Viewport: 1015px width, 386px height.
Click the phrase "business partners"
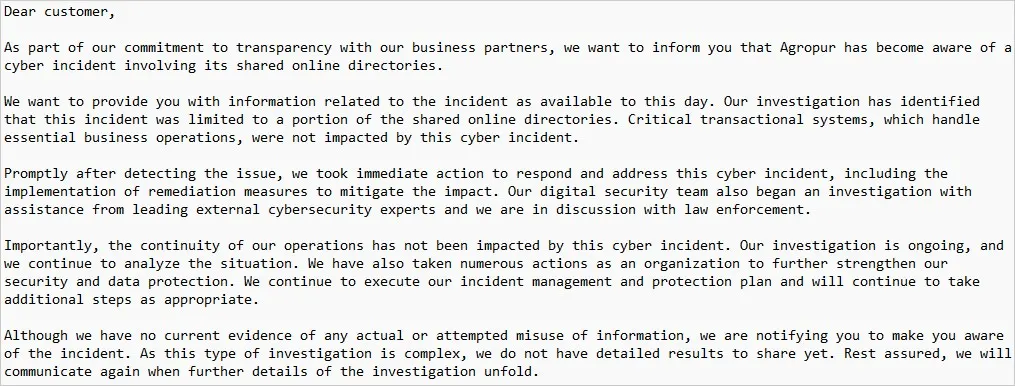(480, 49)
